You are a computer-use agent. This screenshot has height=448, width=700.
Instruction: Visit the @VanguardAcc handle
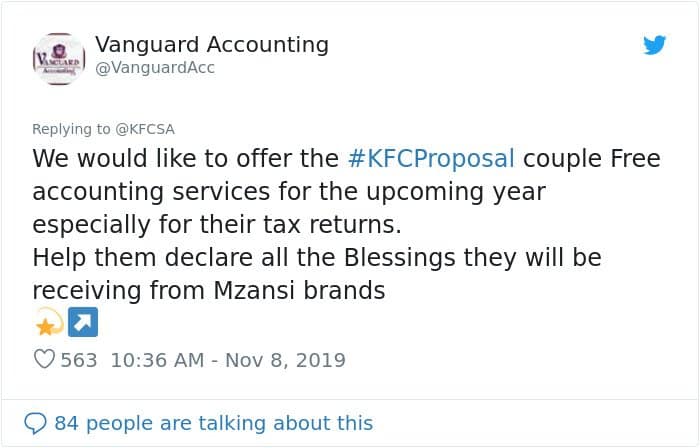[155, 68]
